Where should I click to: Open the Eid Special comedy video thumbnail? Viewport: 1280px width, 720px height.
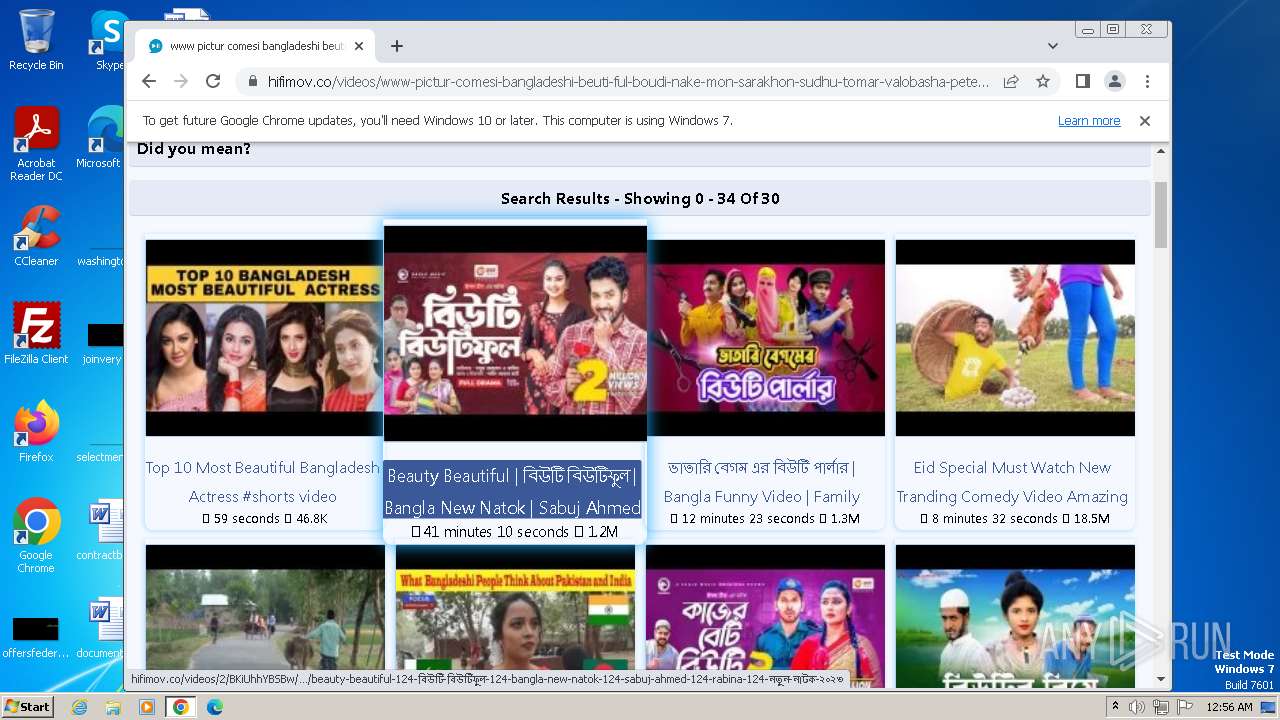coord(1015,338)
